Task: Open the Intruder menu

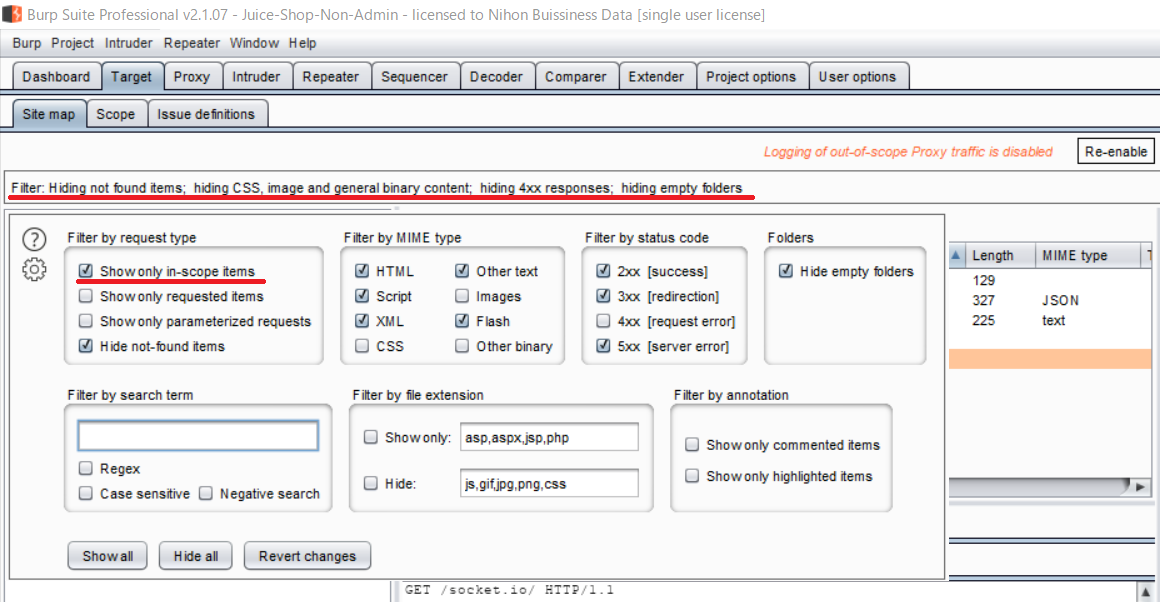Action: [128, 43]
